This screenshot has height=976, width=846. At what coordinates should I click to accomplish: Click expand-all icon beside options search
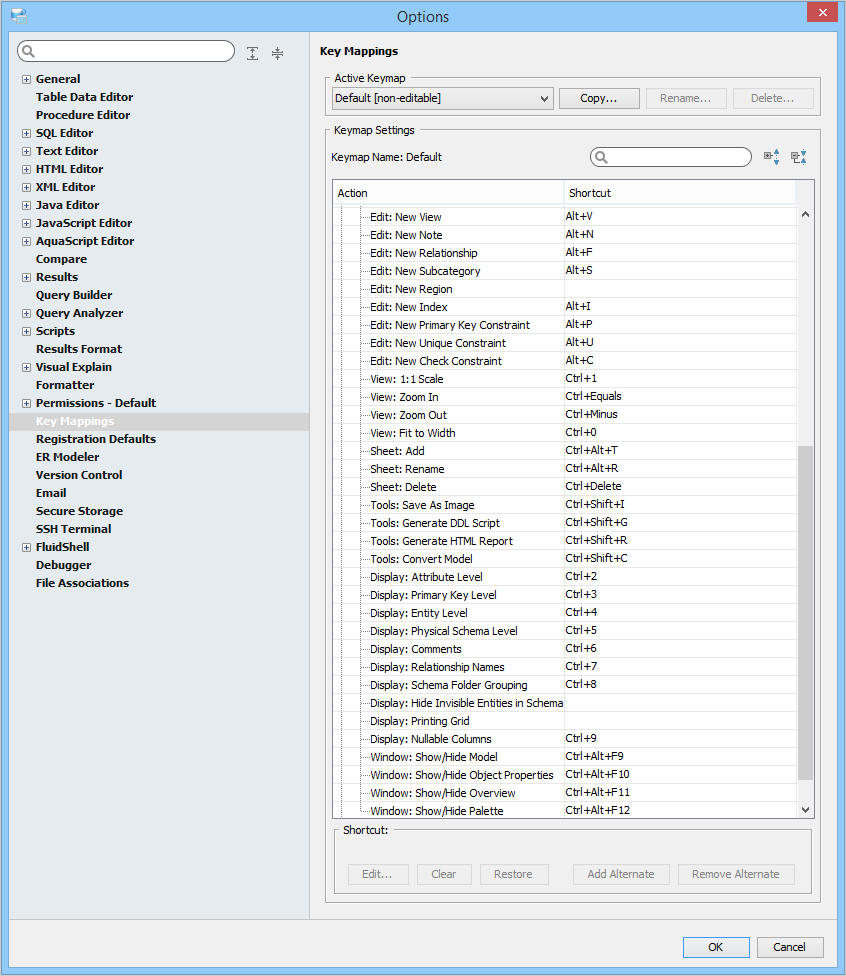252,54
